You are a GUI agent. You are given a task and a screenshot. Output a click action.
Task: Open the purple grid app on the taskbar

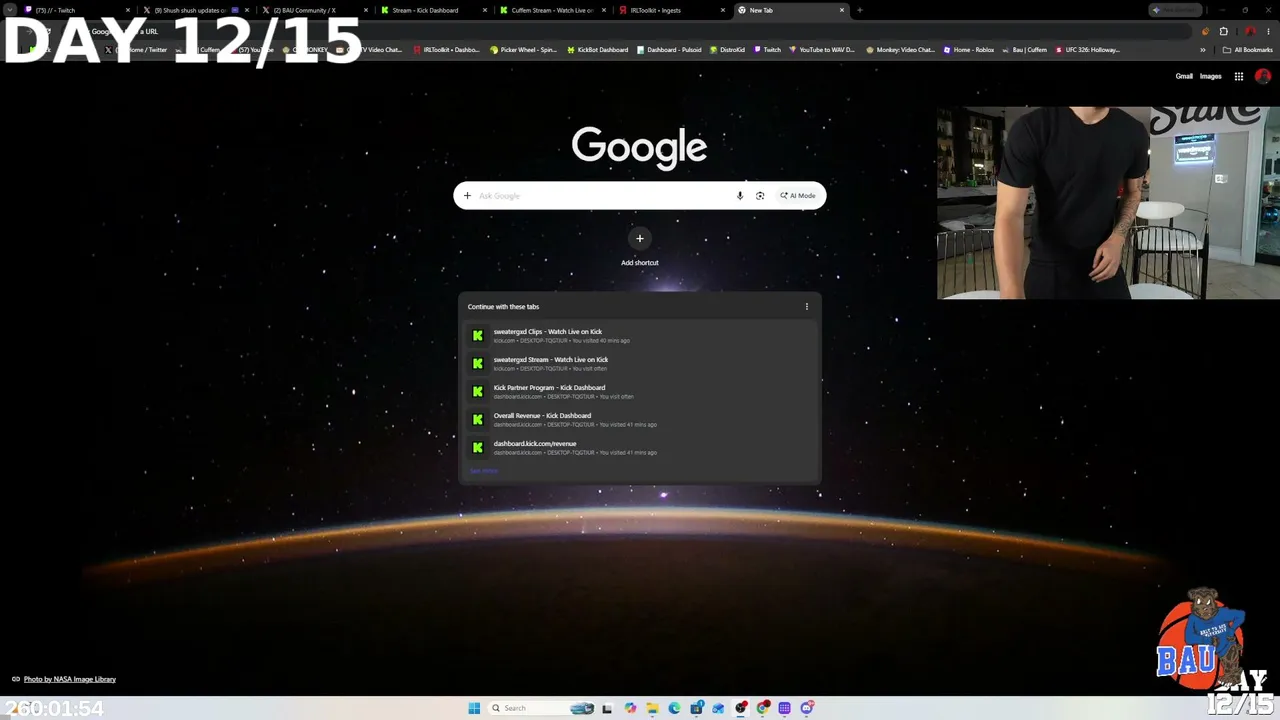pyautogui.click(x=784, y=708)
